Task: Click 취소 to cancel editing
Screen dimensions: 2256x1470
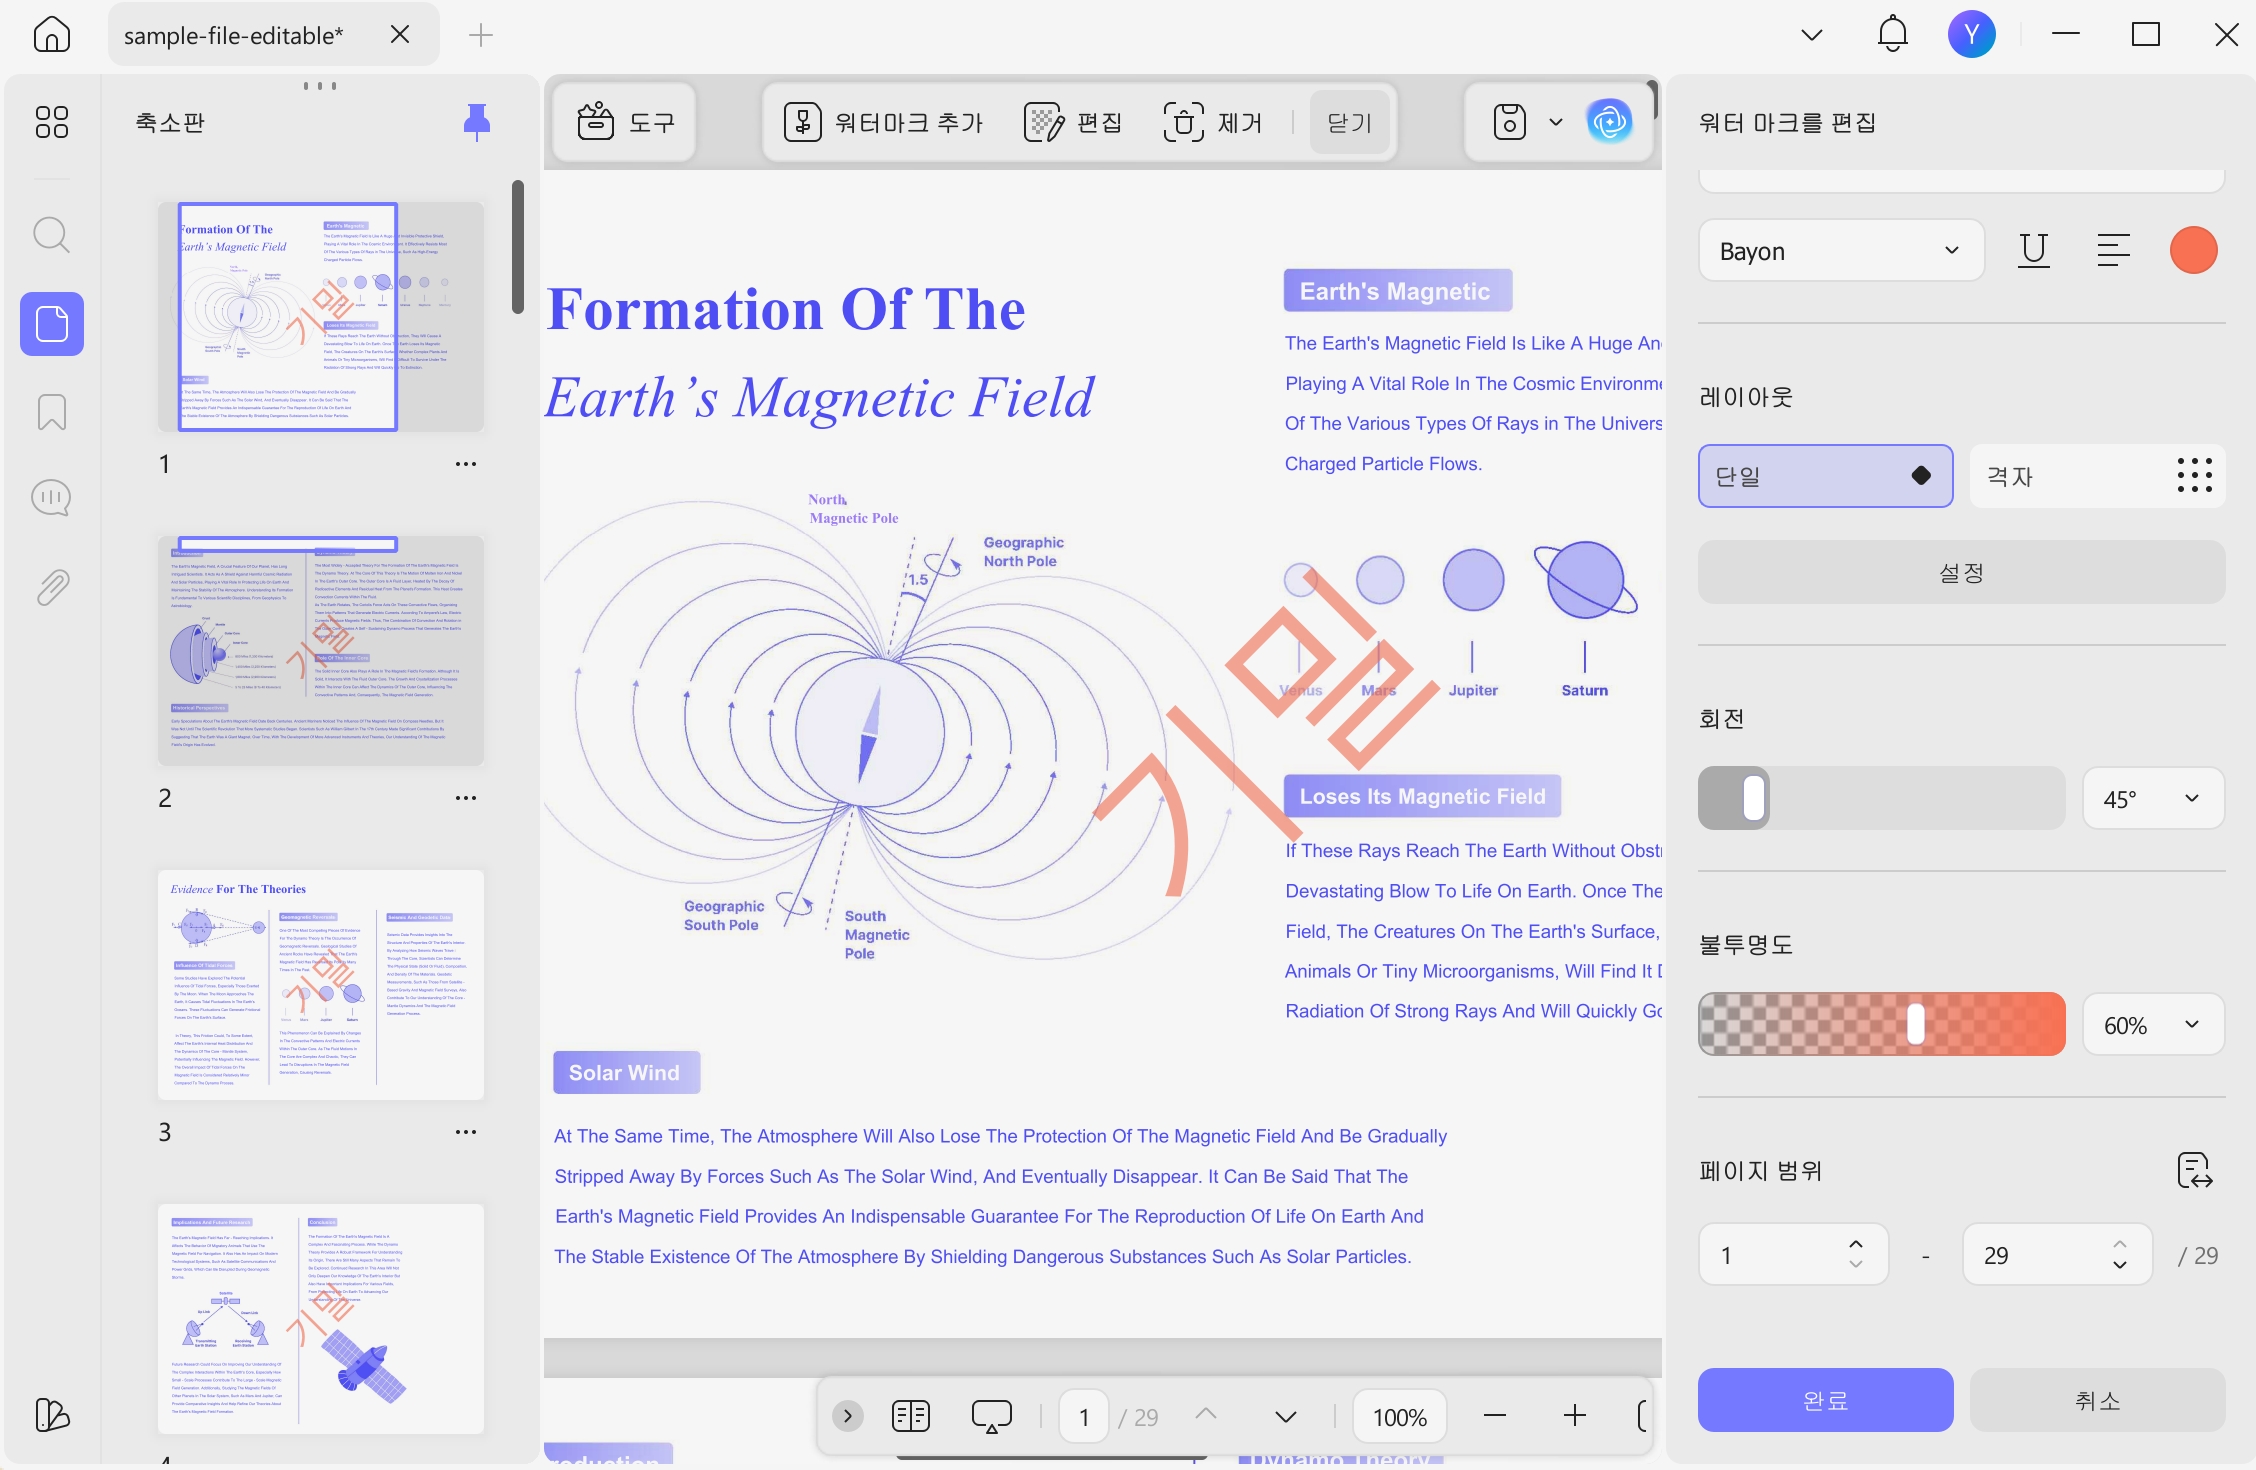Action: [x=2098, y=1400]
